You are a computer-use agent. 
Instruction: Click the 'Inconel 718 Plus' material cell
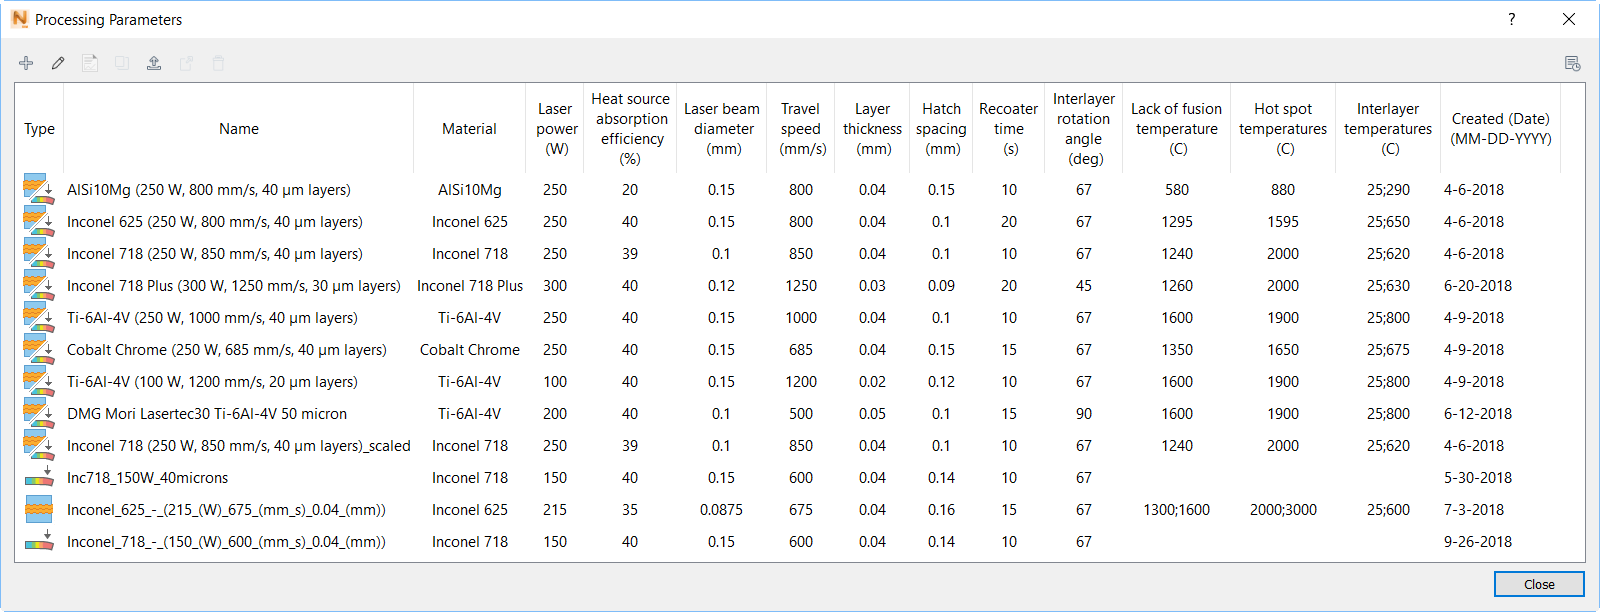point(470,285)
